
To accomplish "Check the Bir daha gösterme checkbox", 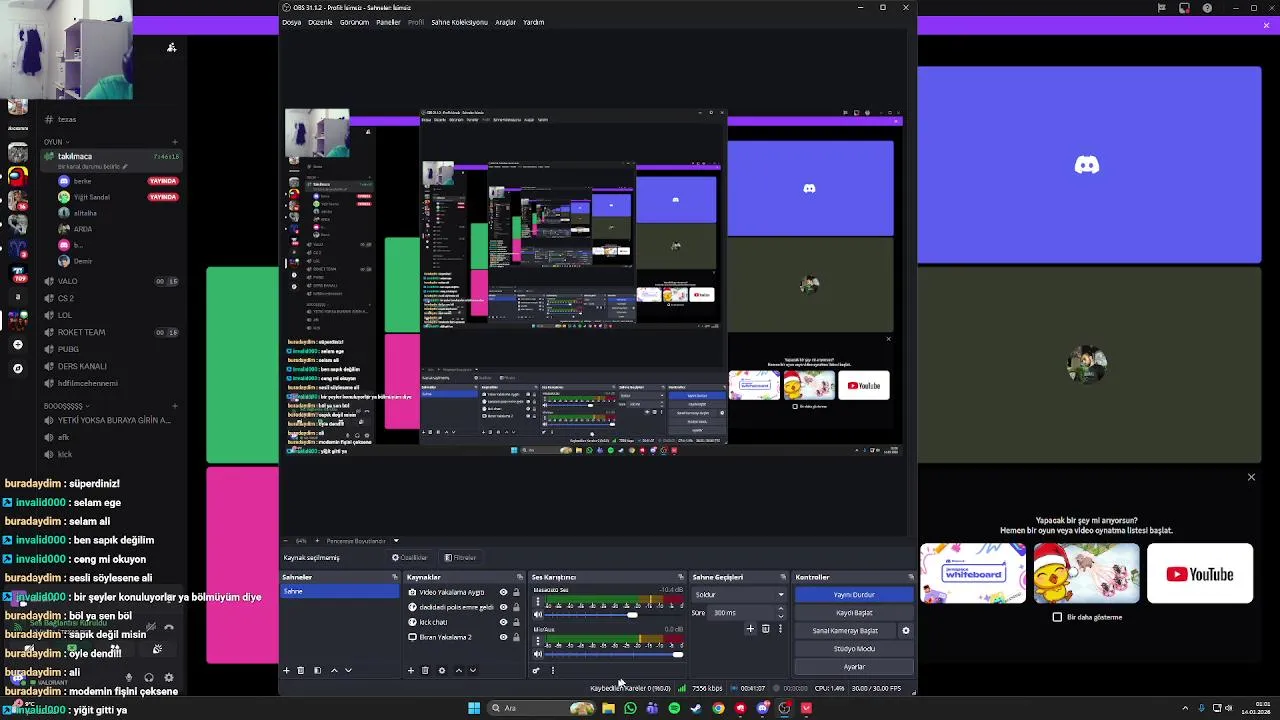I will [x=1057, y=617].
